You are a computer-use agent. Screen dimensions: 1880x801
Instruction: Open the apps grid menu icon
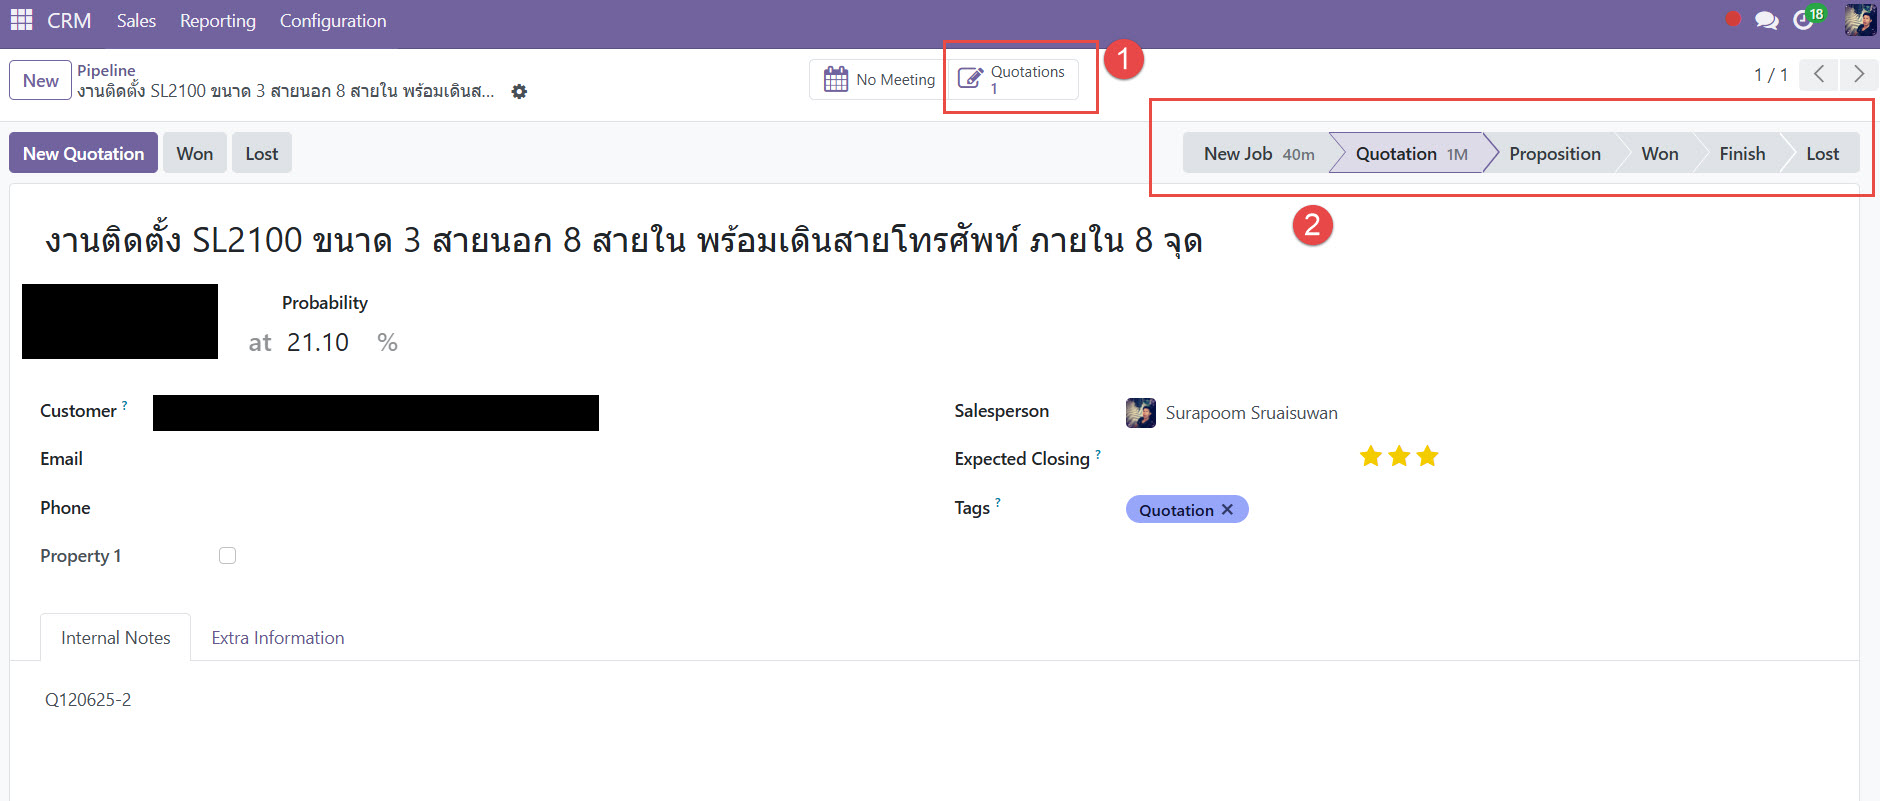[x=21, y=20]
